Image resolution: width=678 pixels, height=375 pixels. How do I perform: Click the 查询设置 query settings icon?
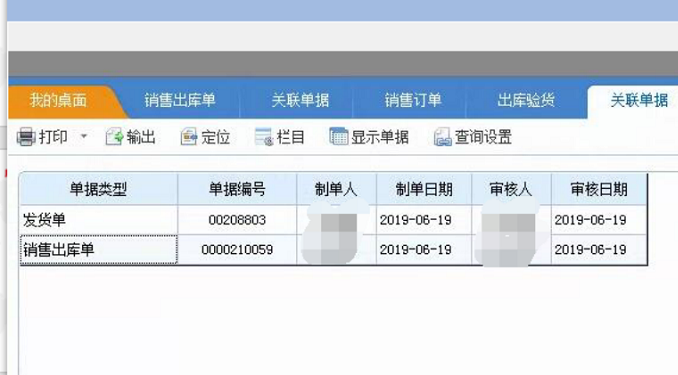442,137
